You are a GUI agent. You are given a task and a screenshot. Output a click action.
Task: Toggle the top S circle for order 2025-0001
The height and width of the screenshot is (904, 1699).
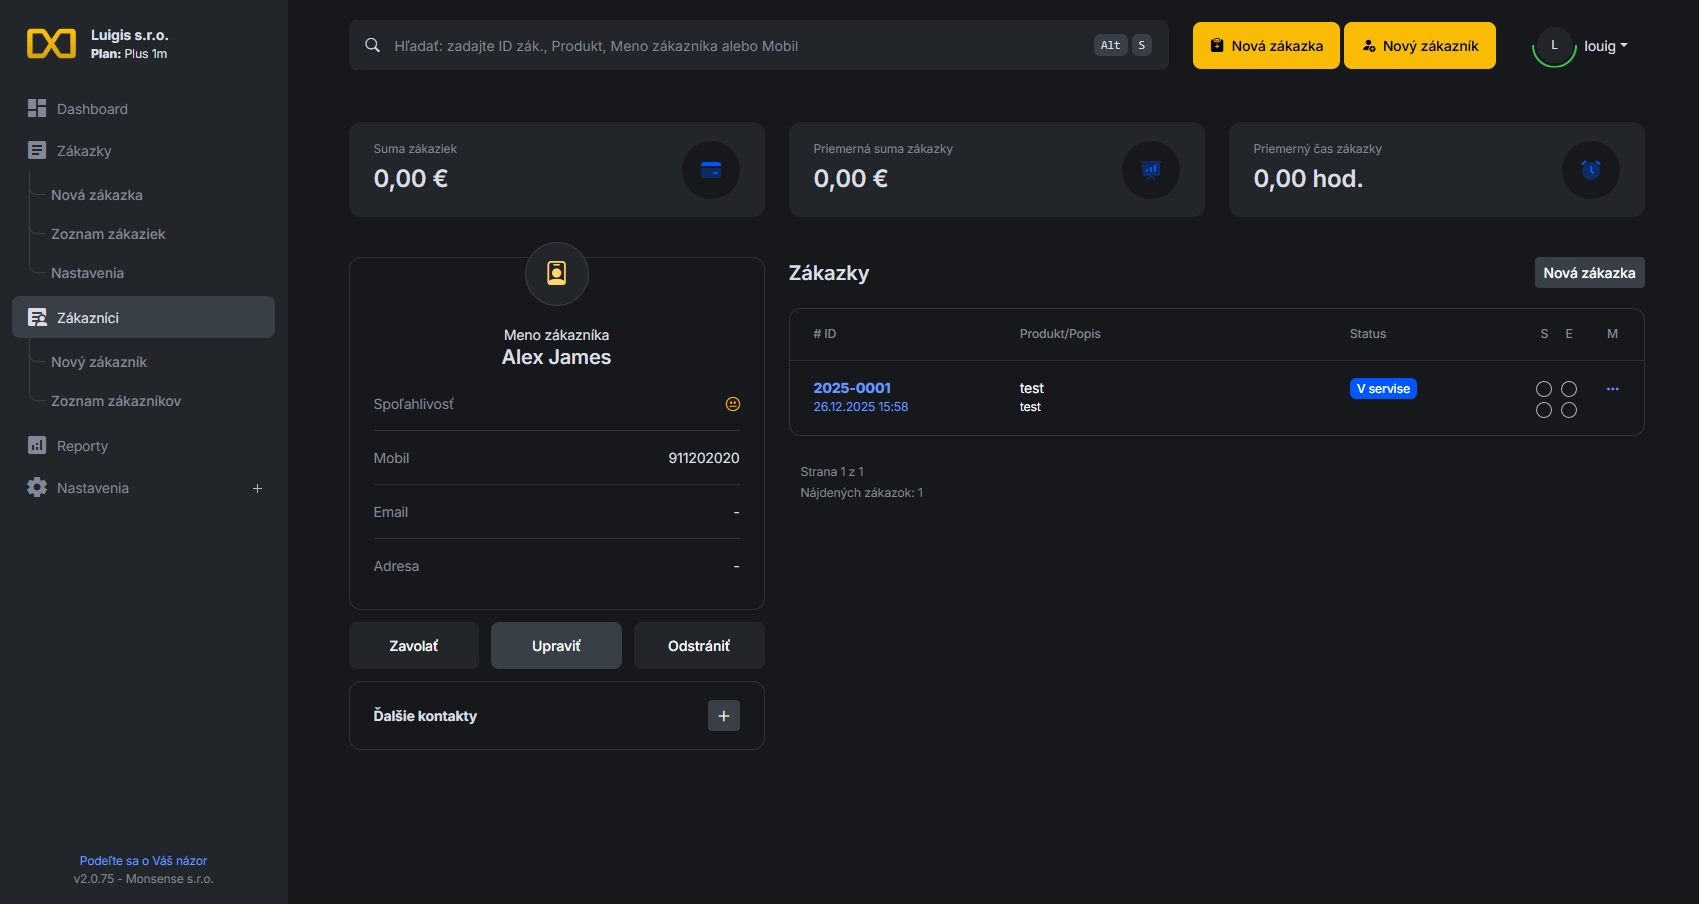pos(1544,389)
